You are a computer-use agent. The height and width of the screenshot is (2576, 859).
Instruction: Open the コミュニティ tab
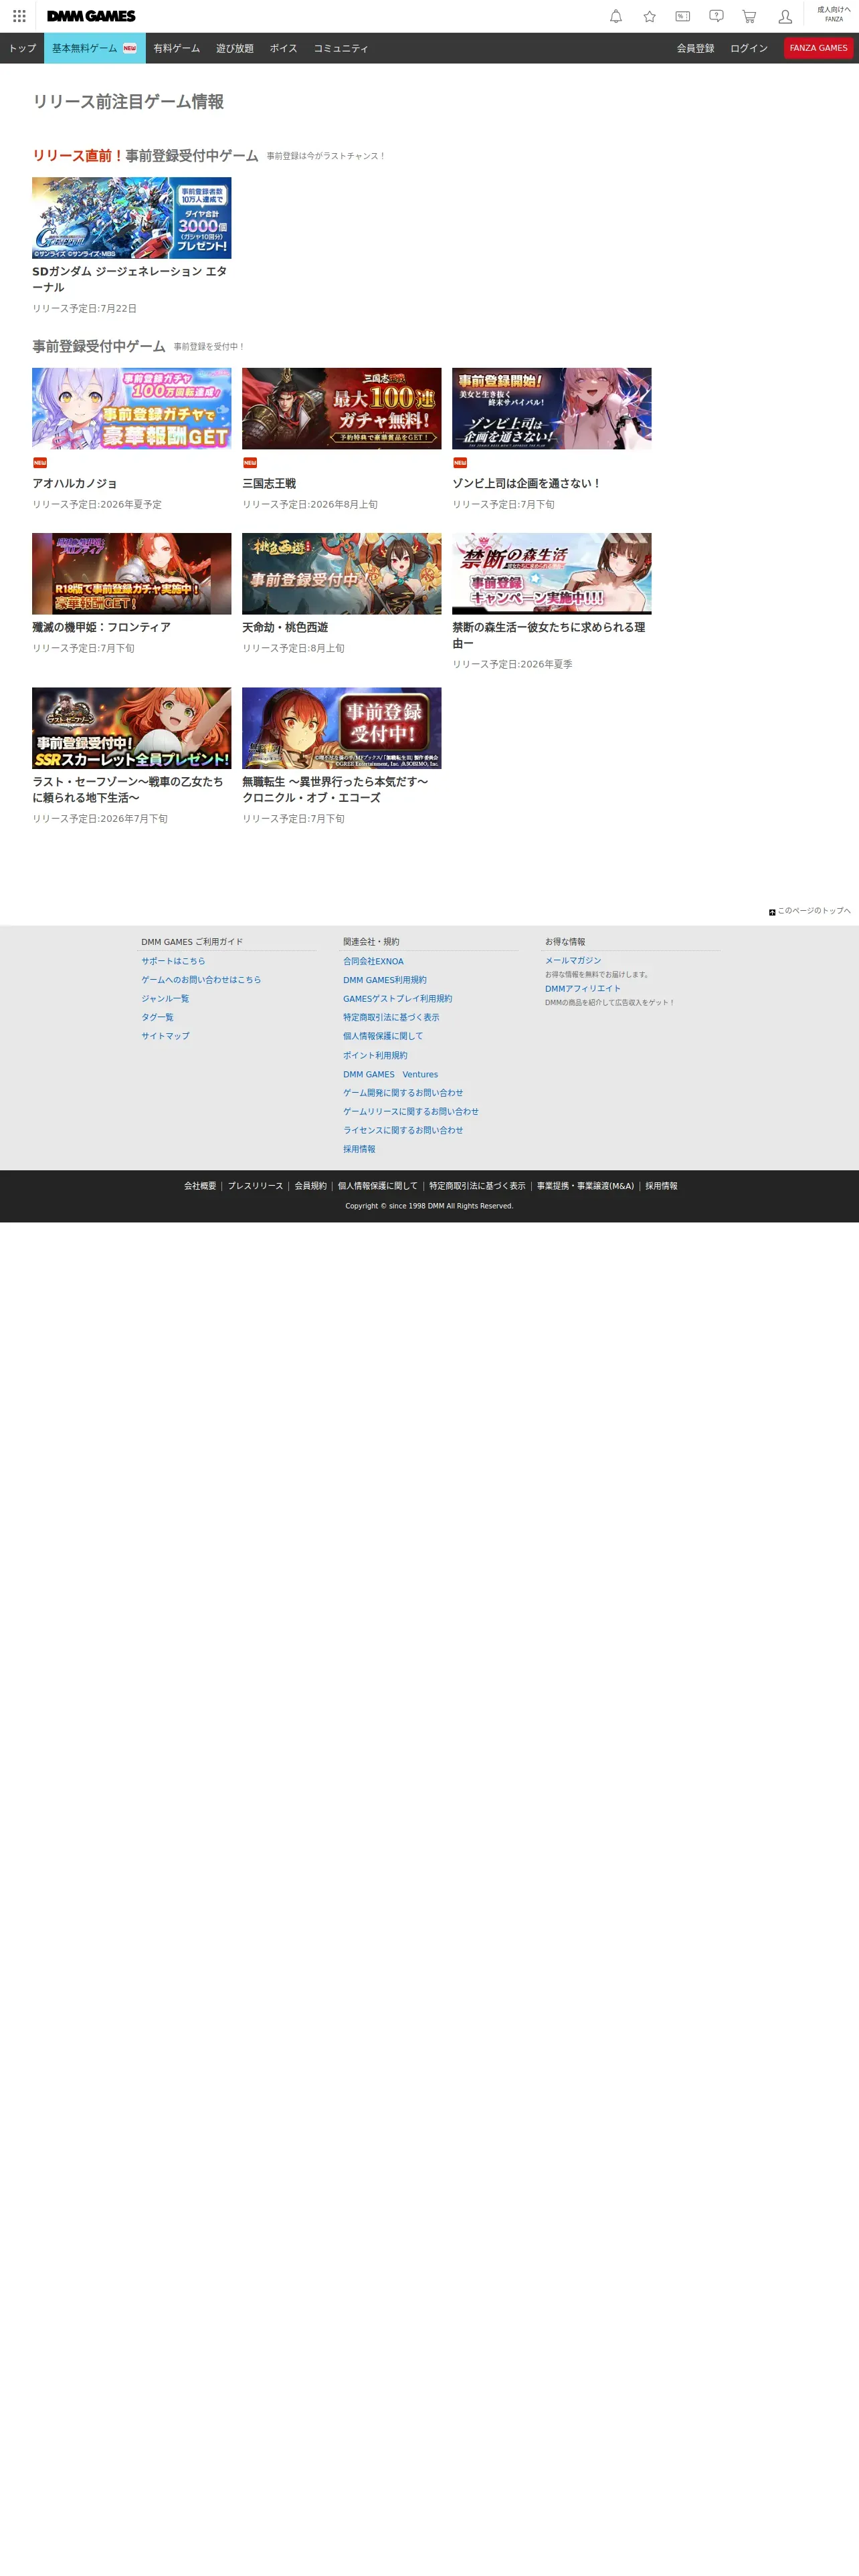(341, 48)
